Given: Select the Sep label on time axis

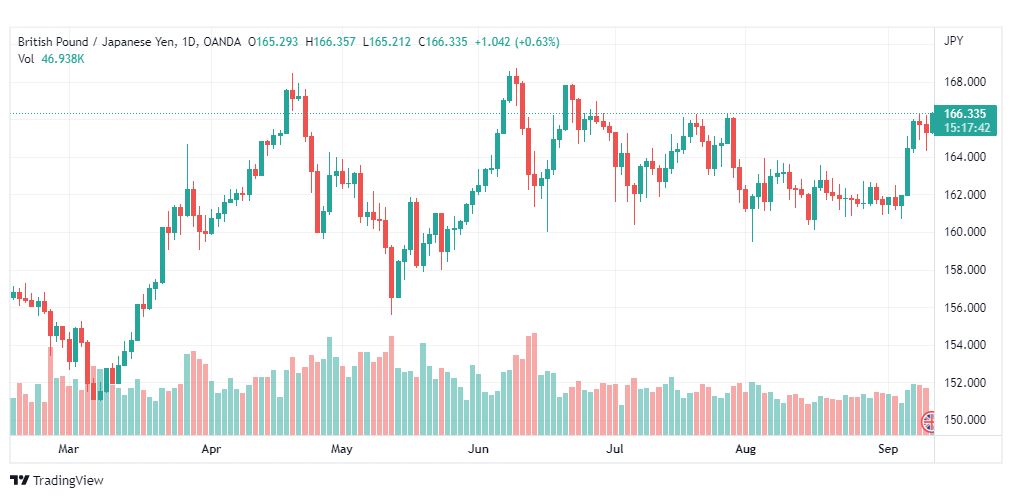Looking at the screenshot, I should tap(887, 449).
